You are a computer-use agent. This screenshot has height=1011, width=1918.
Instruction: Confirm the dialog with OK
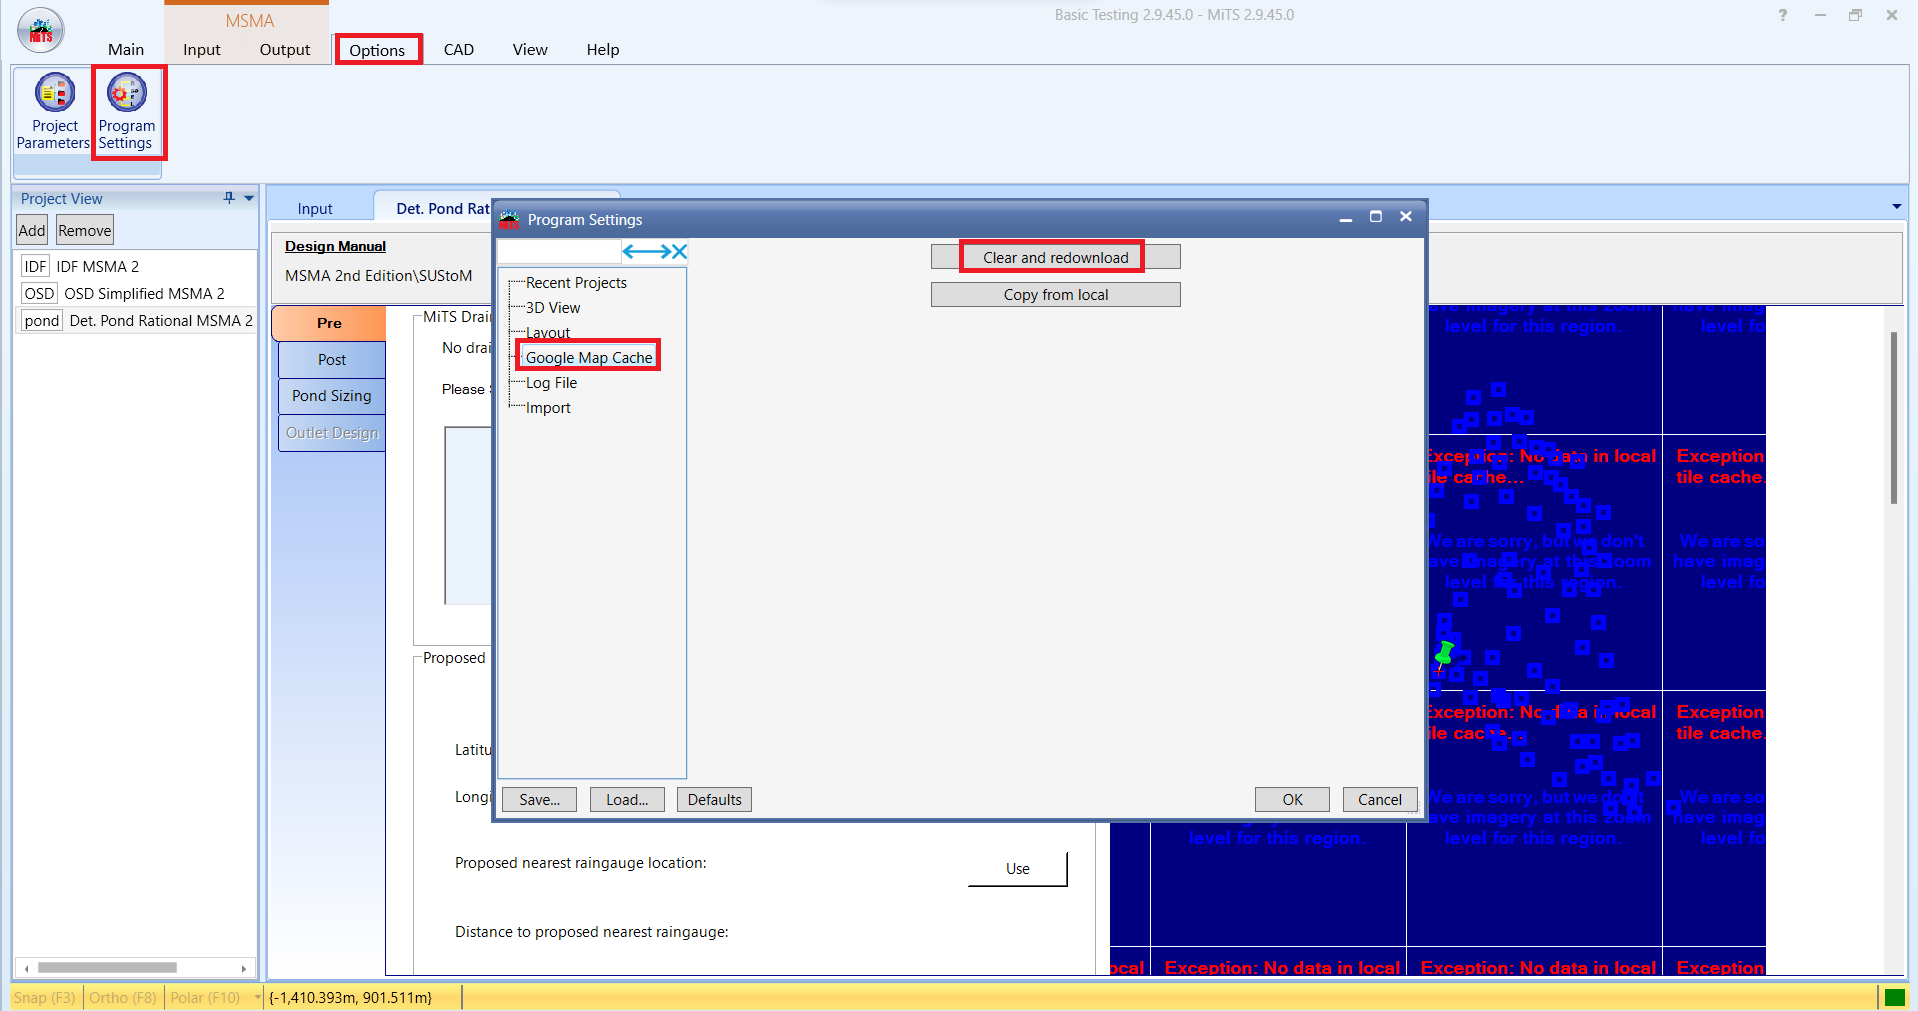tap(1292, 800)
